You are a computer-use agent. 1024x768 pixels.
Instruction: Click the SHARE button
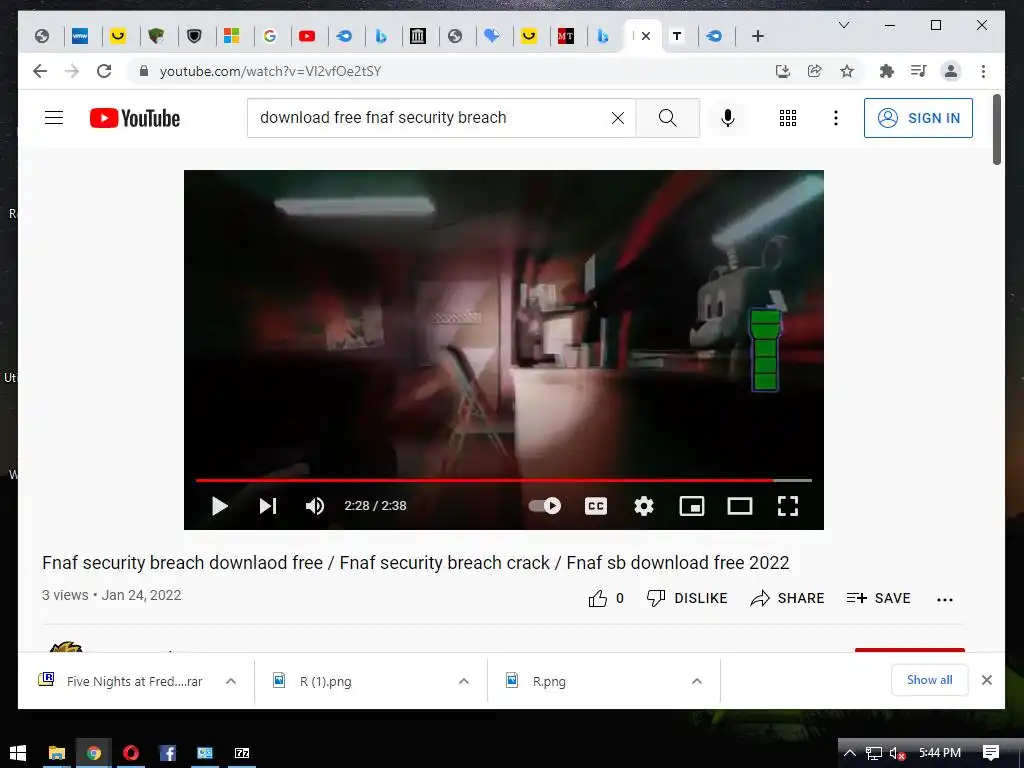787,598
